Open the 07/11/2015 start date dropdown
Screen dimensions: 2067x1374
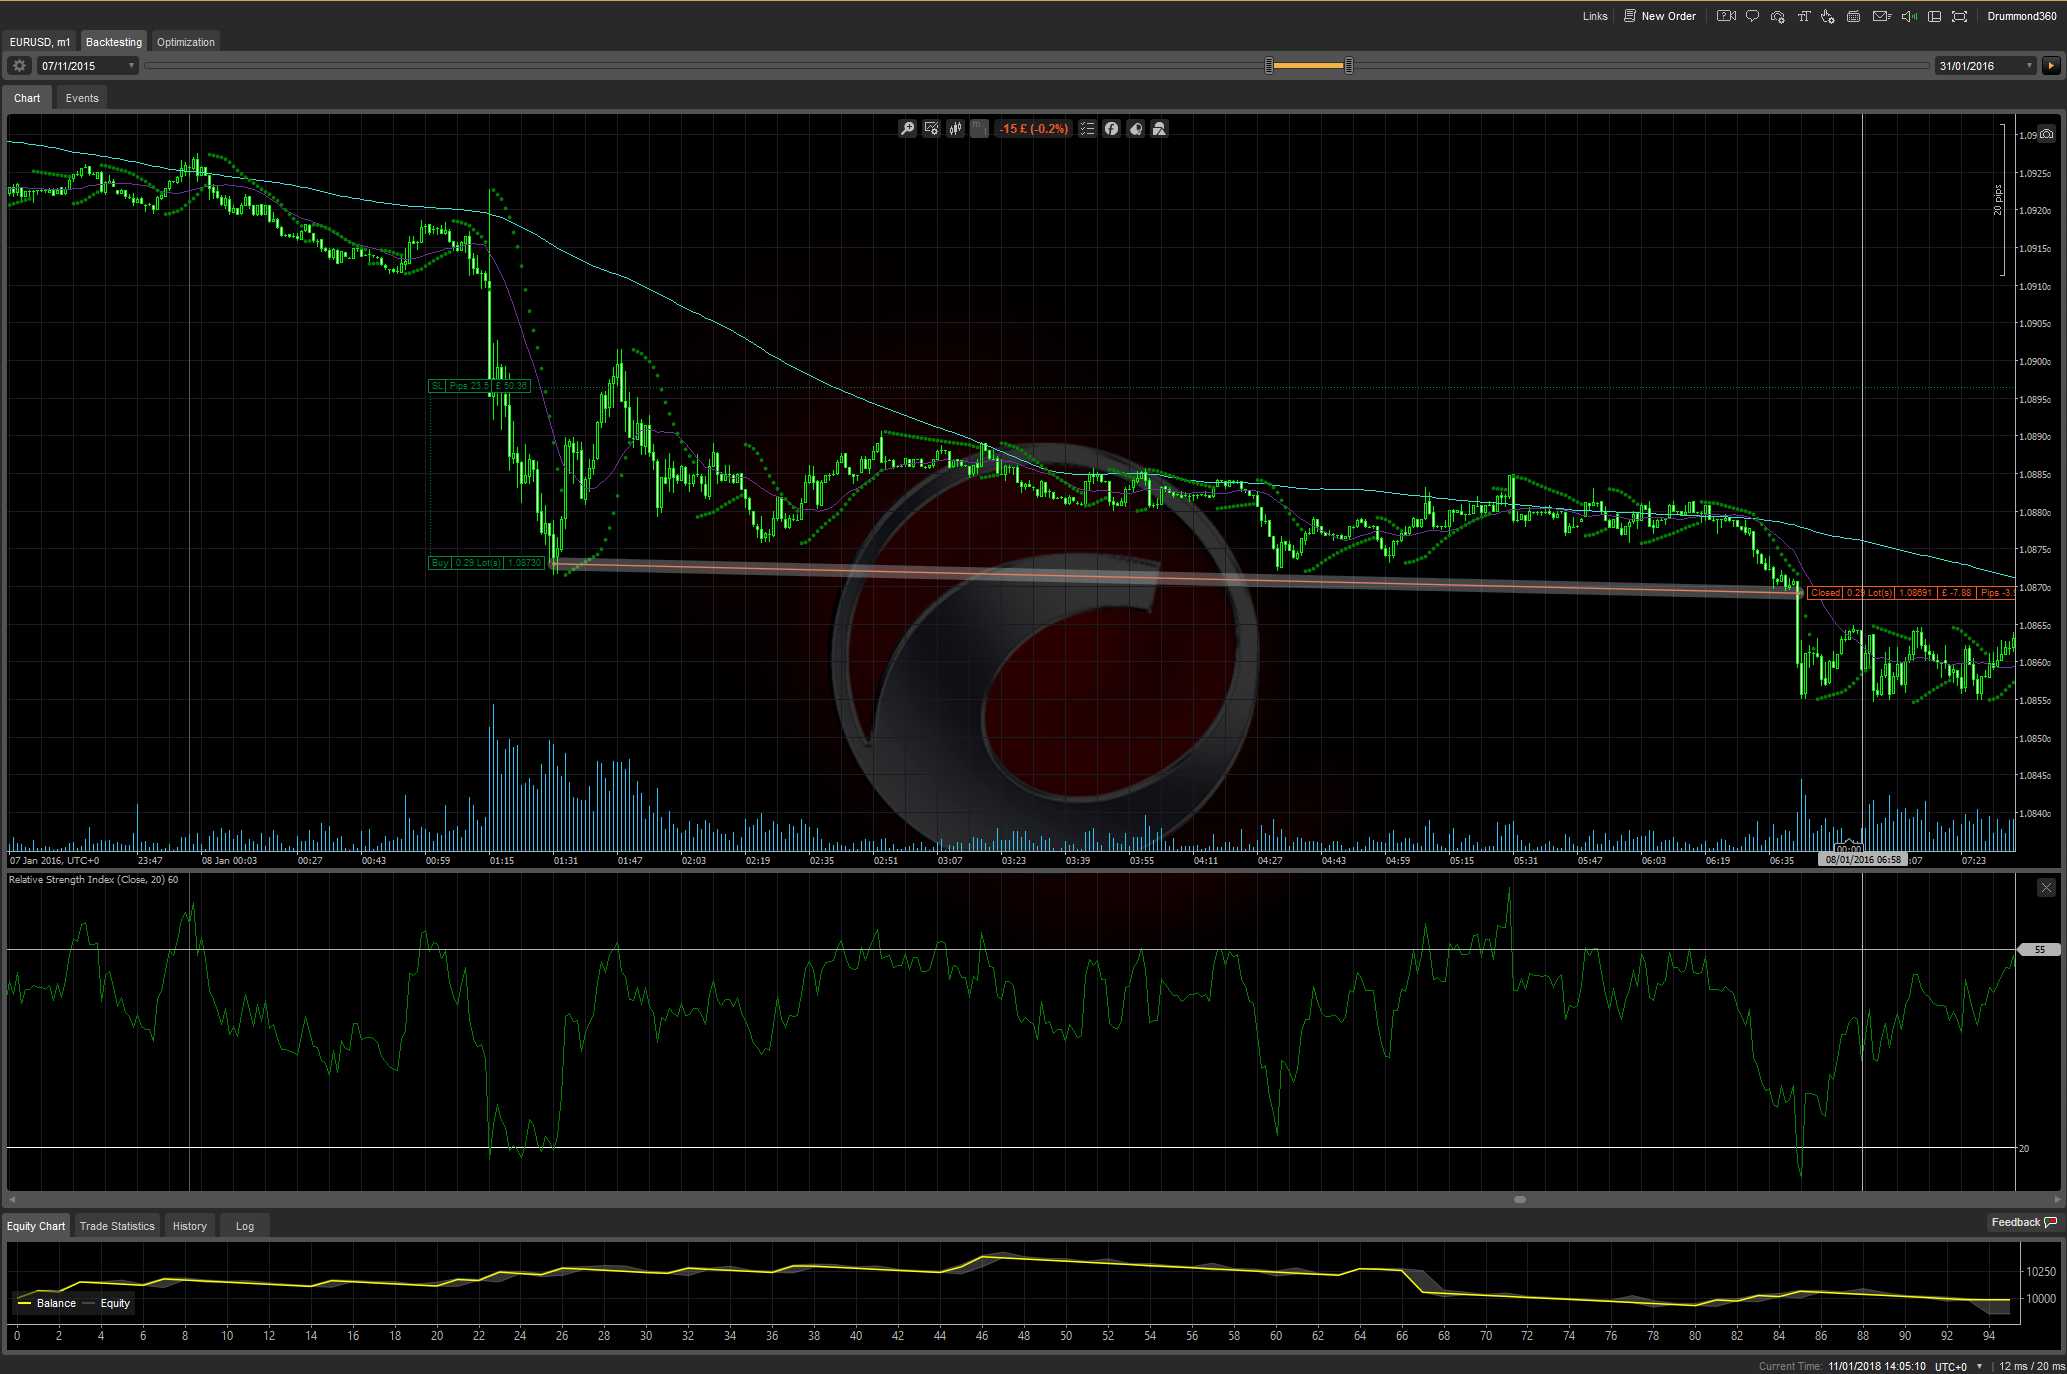[88, 66]
